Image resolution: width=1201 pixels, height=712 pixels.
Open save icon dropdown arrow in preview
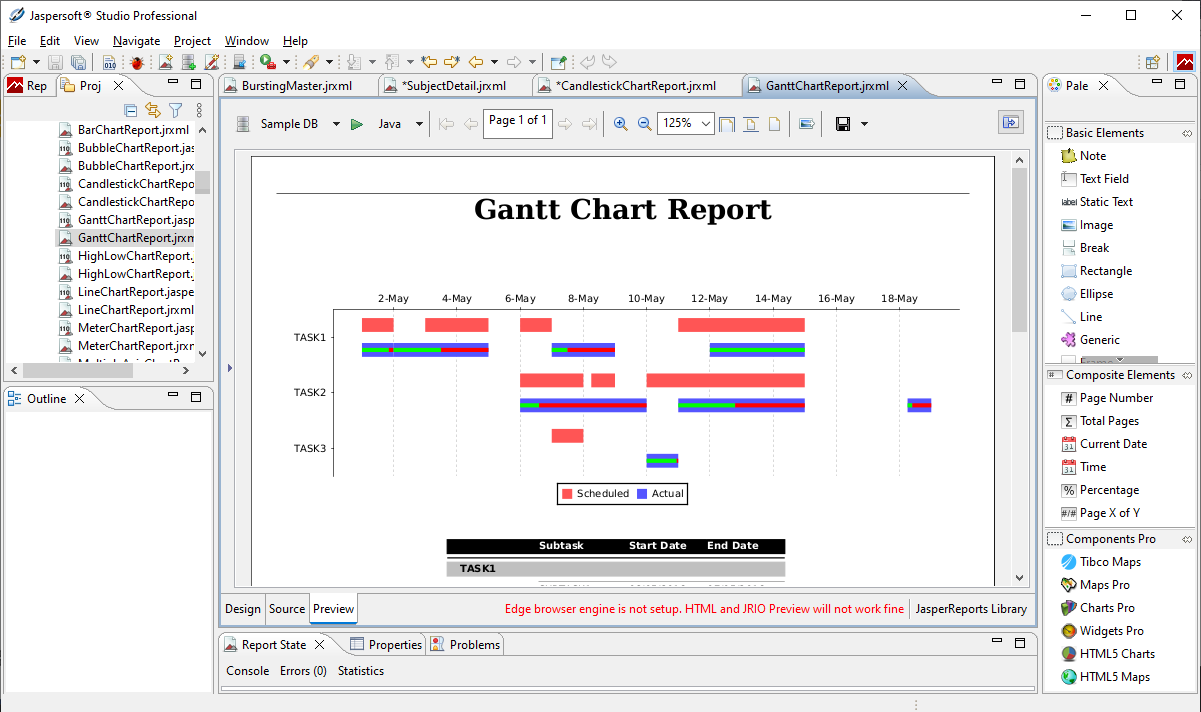pyautogui.click(x=864, y=124)
